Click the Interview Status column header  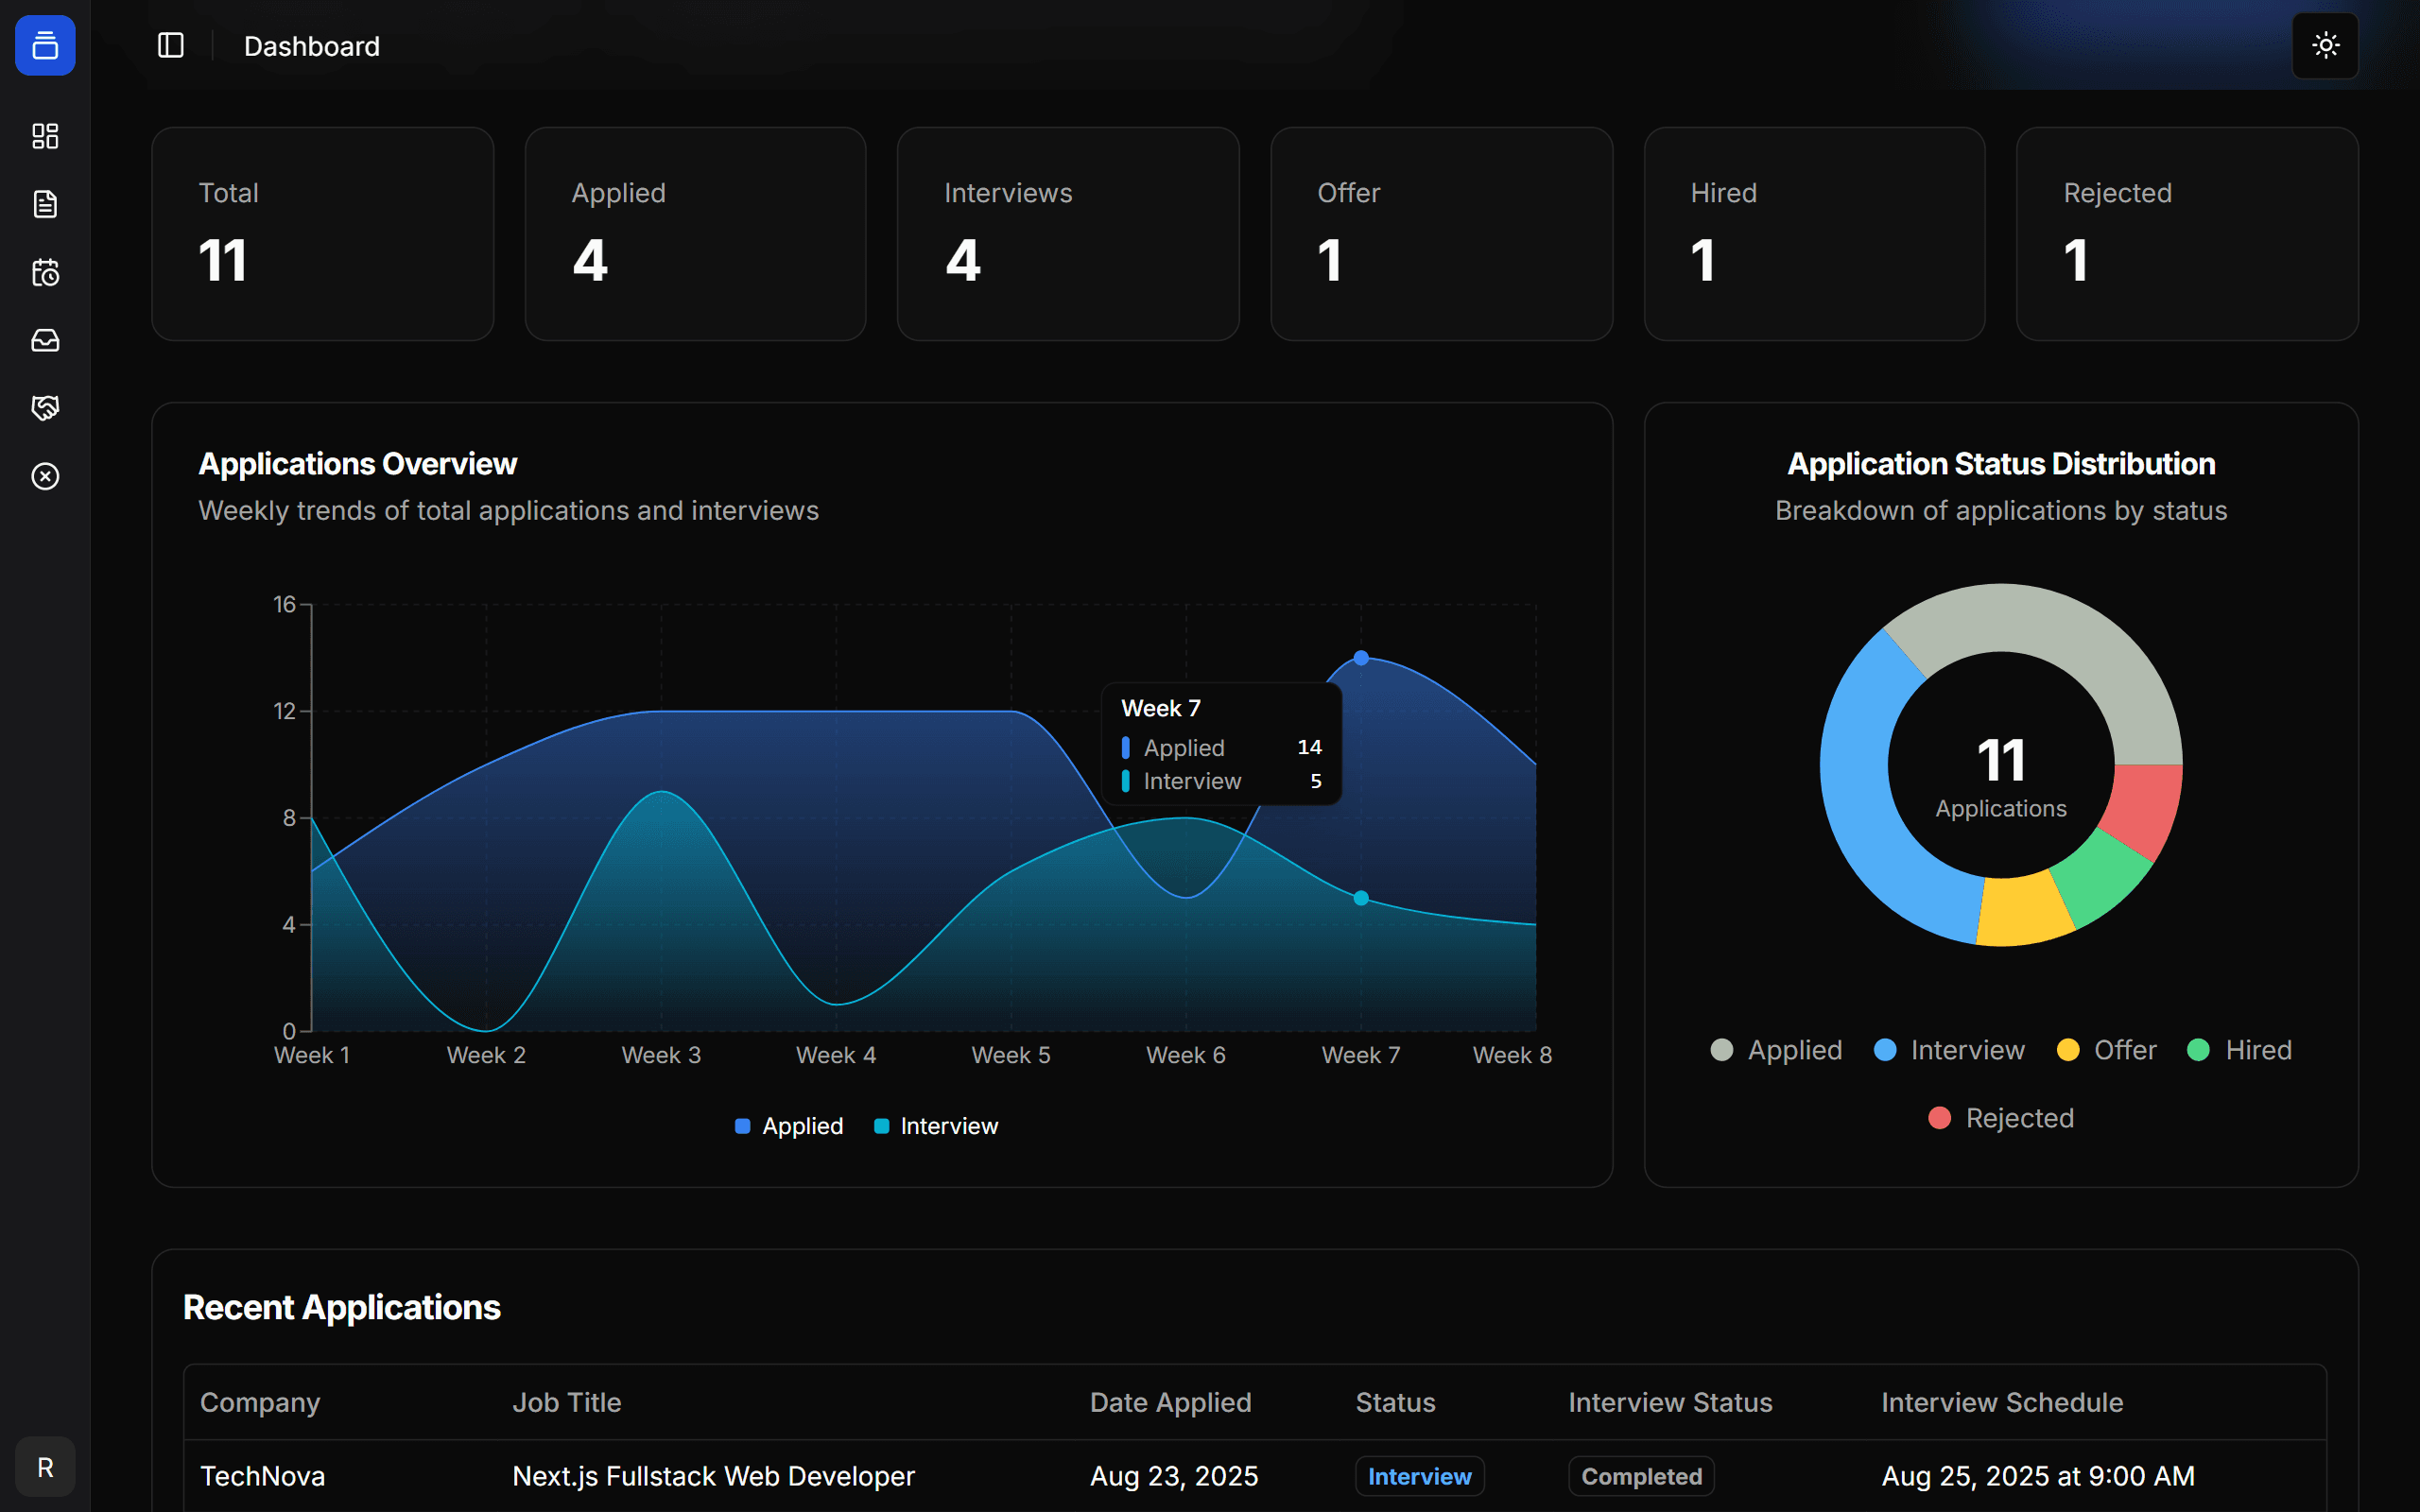point(1670,1403)
